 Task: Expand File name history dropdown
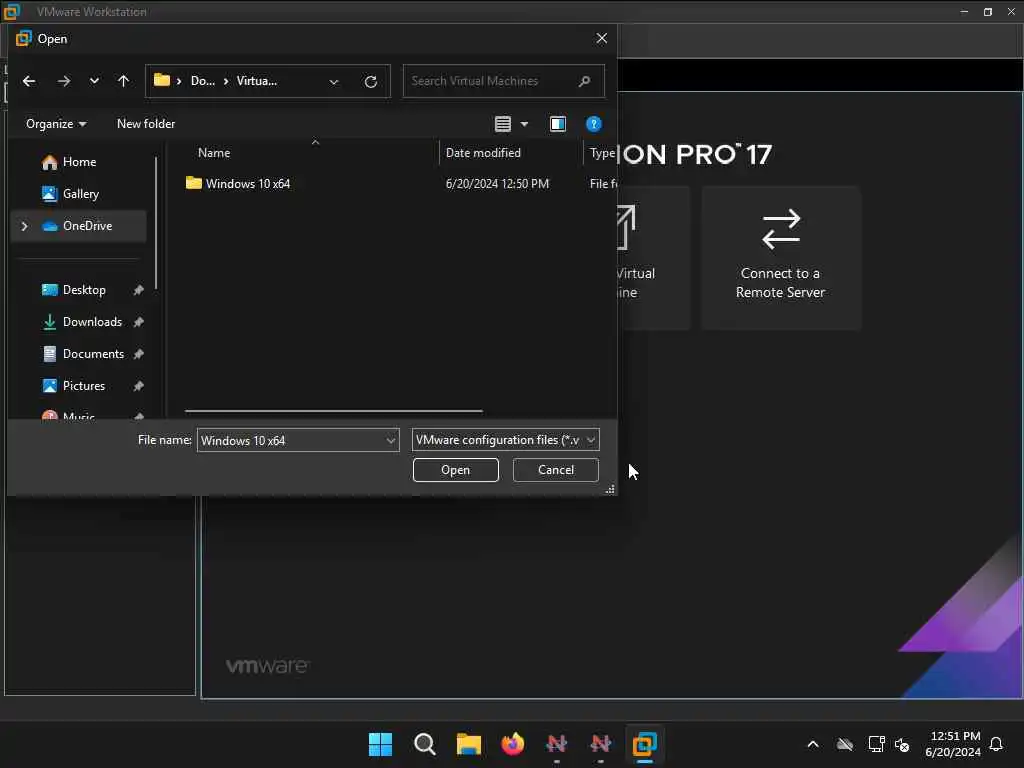(391, 440)
